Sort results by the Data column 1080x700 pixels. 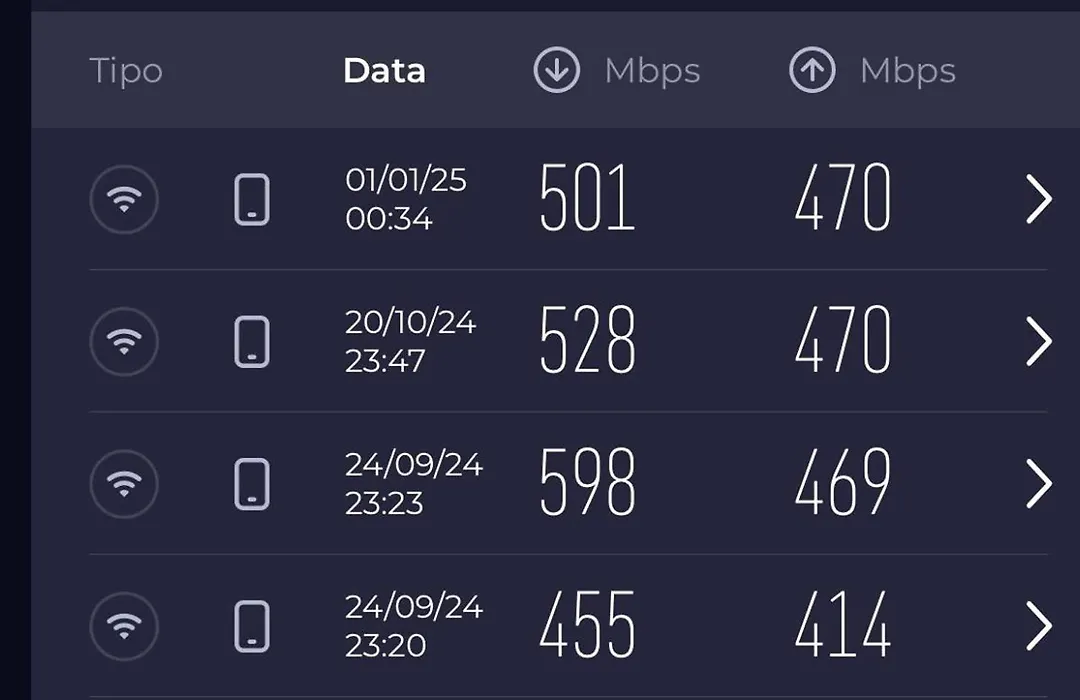[384, 70]
